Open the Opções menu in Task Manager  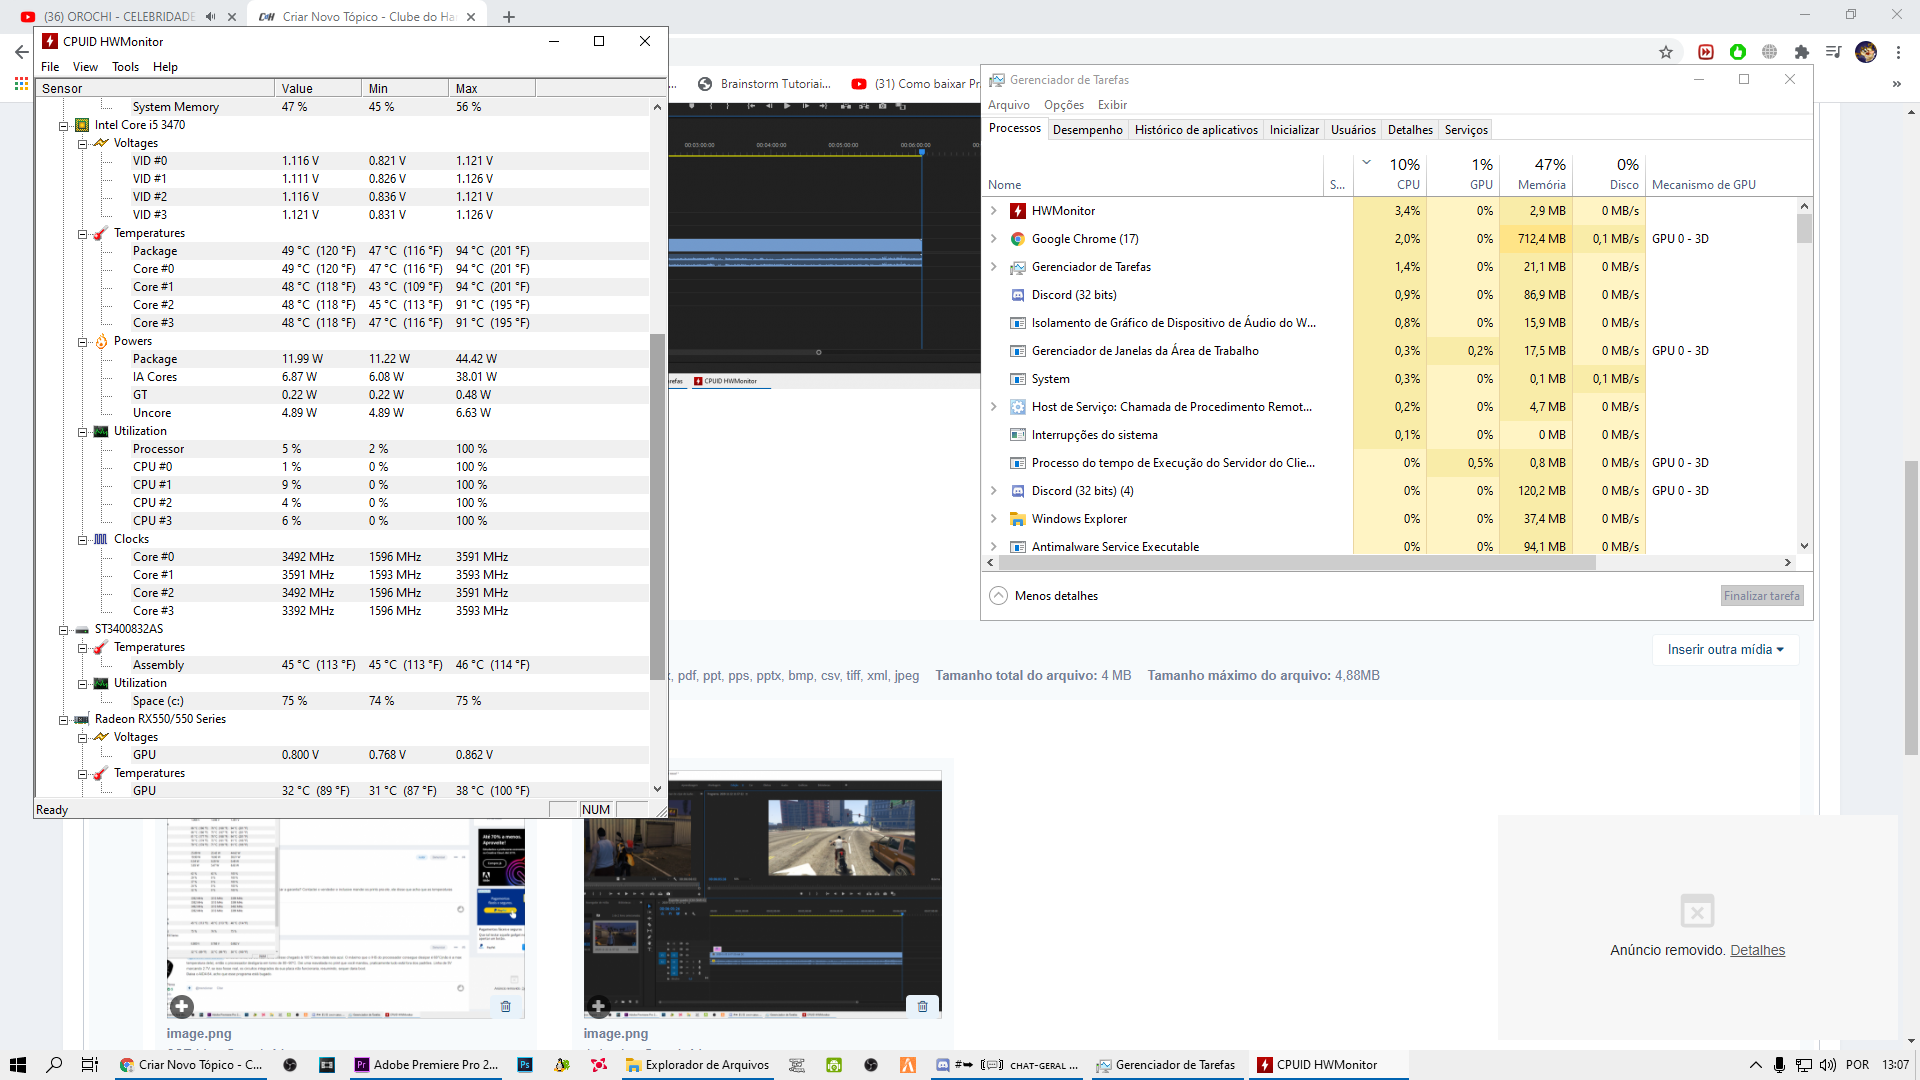coord(1063,105)
